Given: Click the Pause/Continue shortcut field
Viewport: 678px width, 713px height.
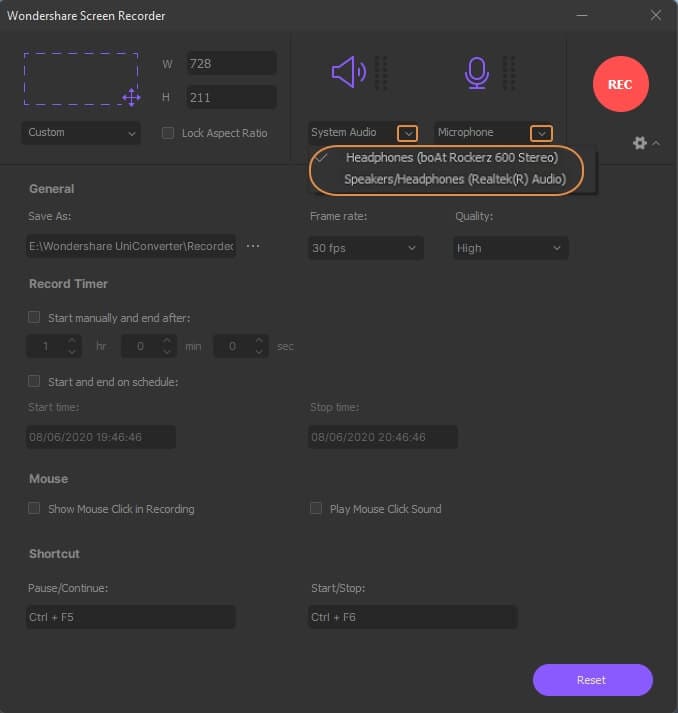Looking at the screenshot, I should [131, 617].
